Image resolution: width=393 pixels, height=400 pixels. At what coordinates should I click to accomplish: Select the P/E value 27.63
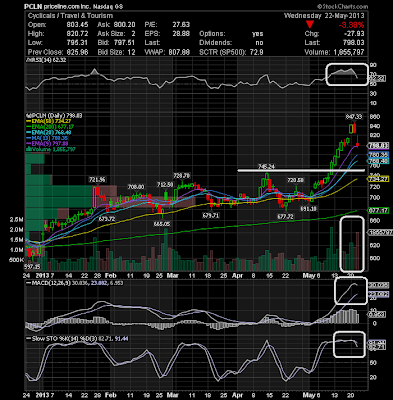click(x=181, y=25)
